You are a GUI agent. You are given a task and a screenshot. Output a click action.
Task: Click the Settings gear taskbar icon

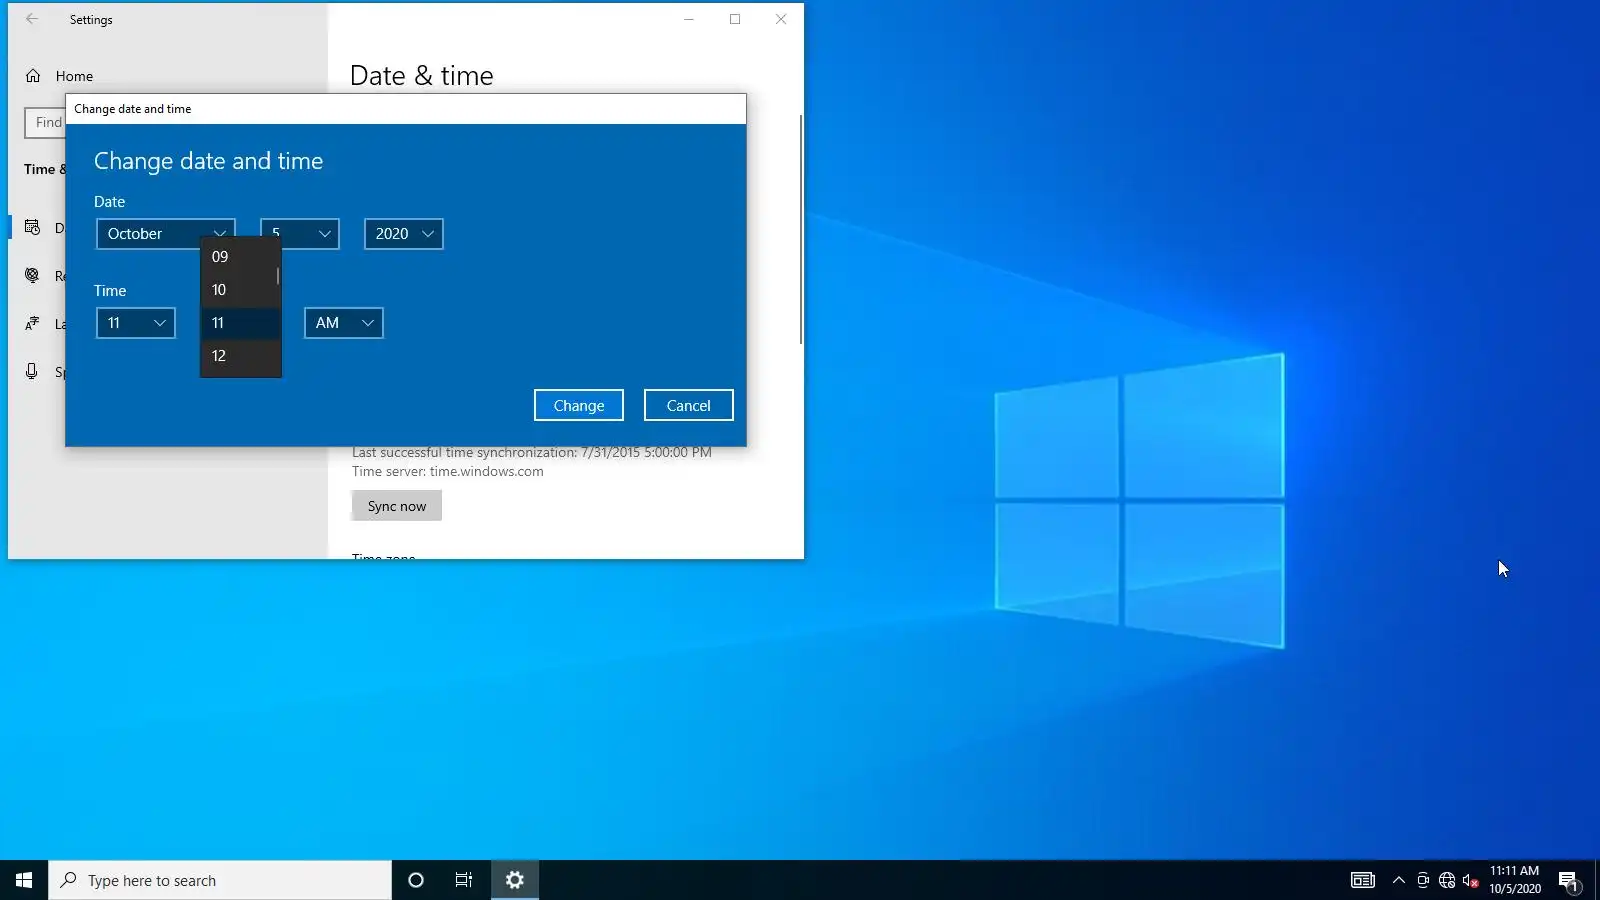515,880
